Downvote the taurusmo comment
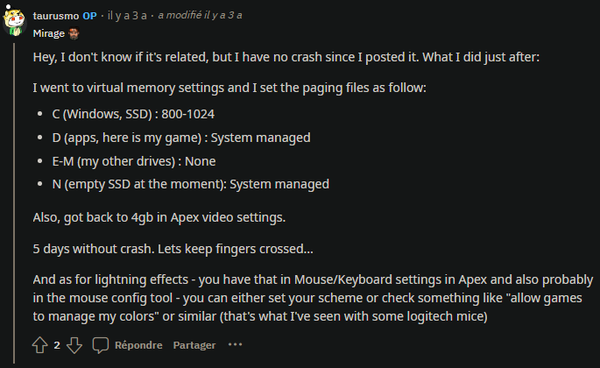Screen dimensions: 600x368 click(74, 345)
